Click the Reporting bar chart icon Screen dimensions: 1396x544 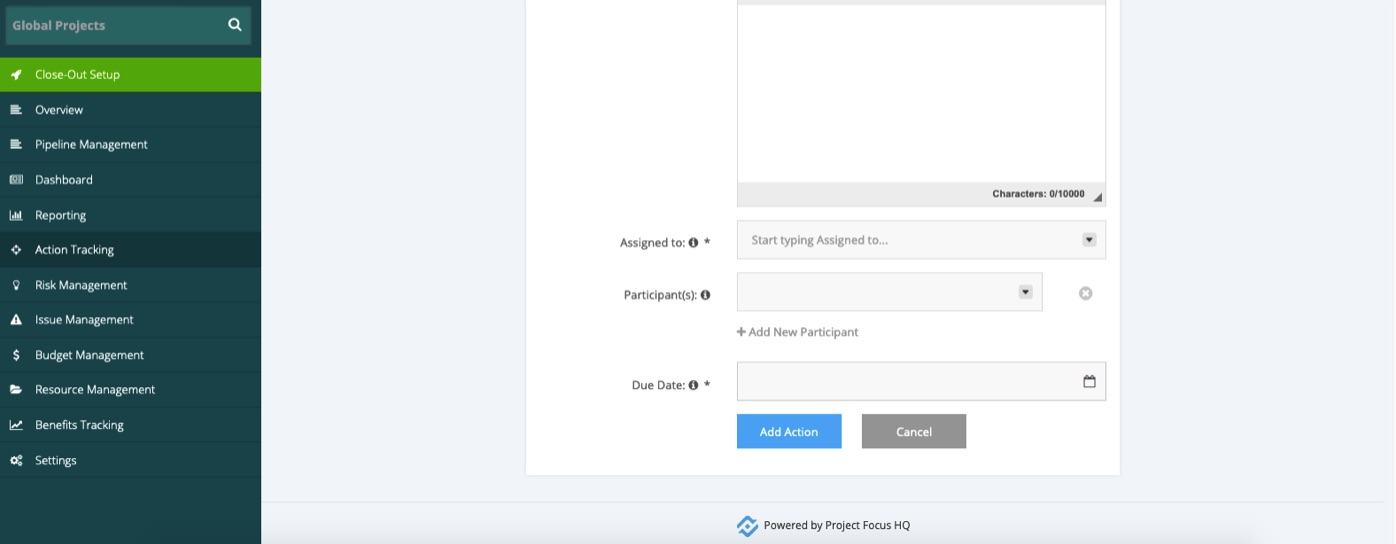(16, 215)
